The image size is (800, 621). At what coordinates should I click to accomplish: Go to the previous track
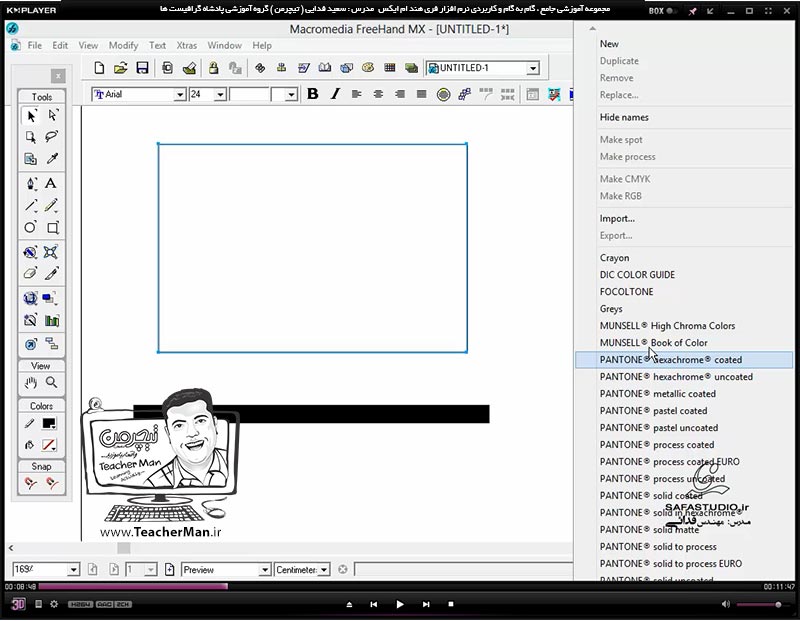(x=373, y=604)
